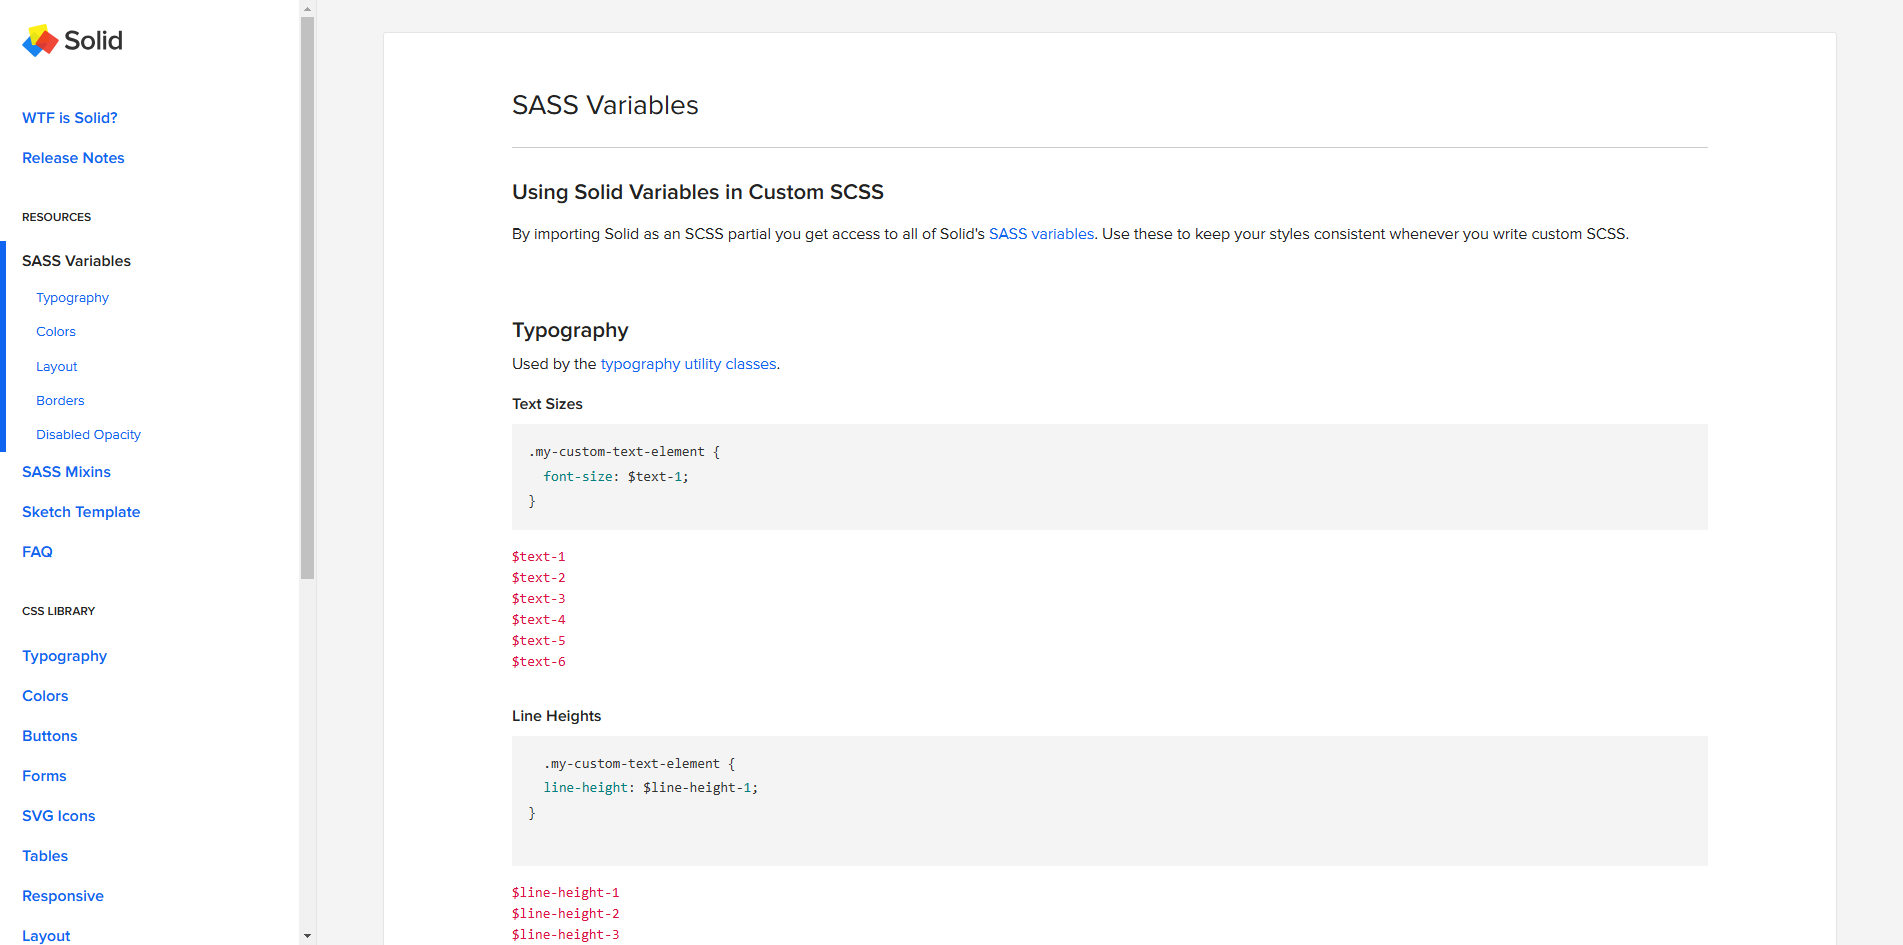
Task: Go to Borders sub-item
Action: [x=60, y=401]
